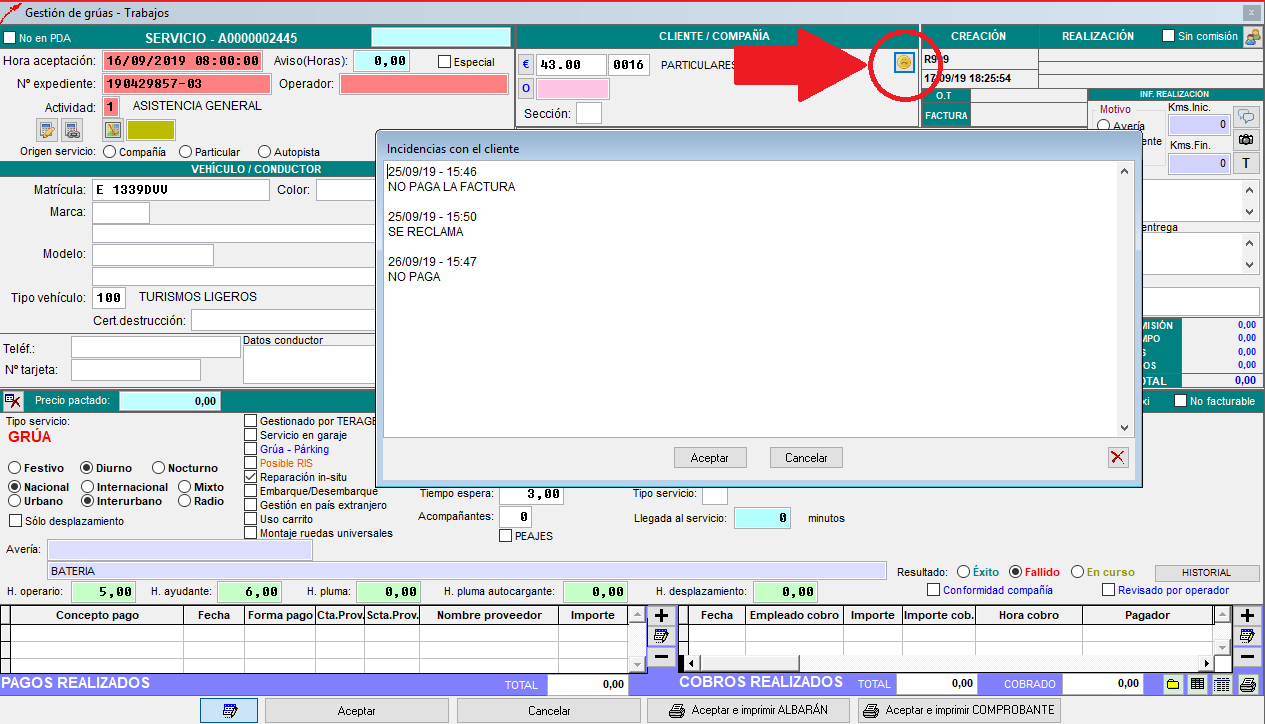Click Cancelar in the incidencias dialog
Screen dimensions: 1265x724
pyautogui.click(x=806, y=458)
